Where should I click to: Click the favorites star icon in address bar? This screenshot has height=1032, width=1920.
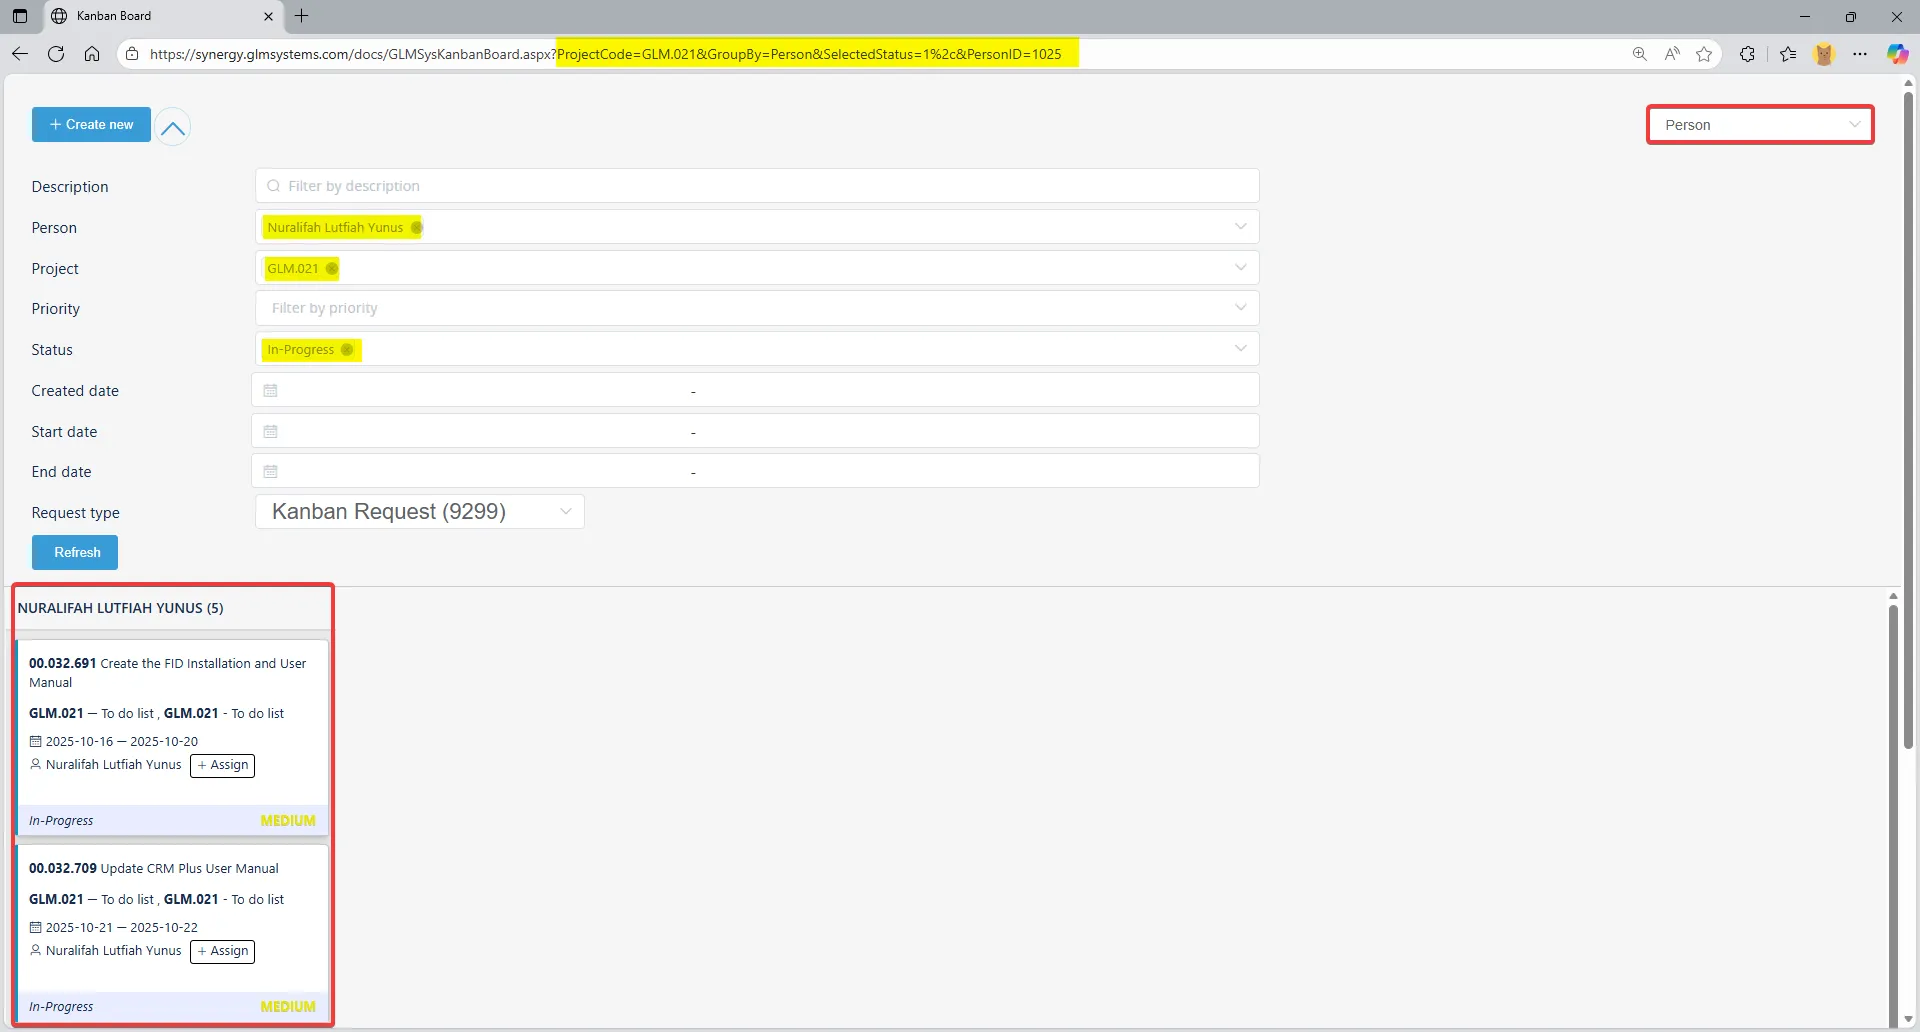pyautogui.click(x=1704, y=54)
